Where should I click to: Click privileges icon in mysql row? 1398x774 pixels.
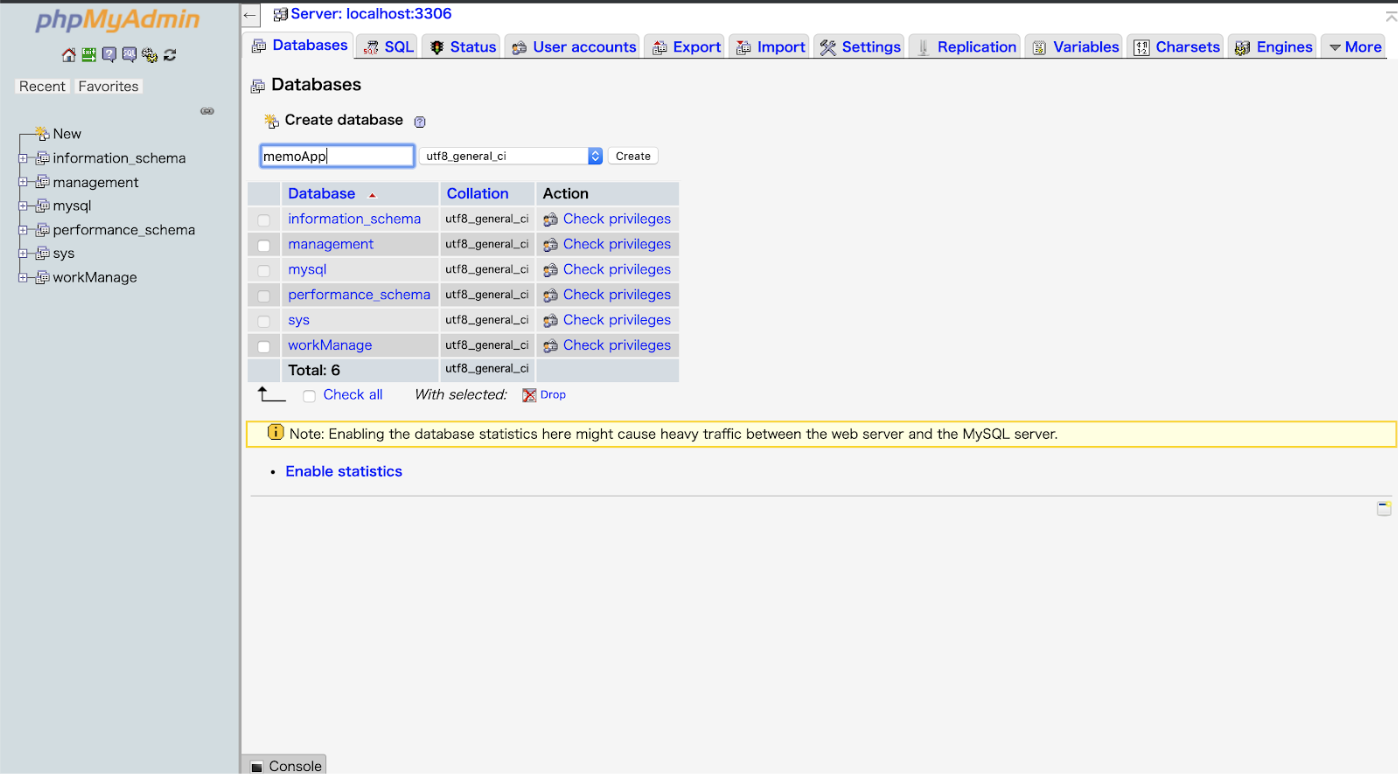pos(550,270)
